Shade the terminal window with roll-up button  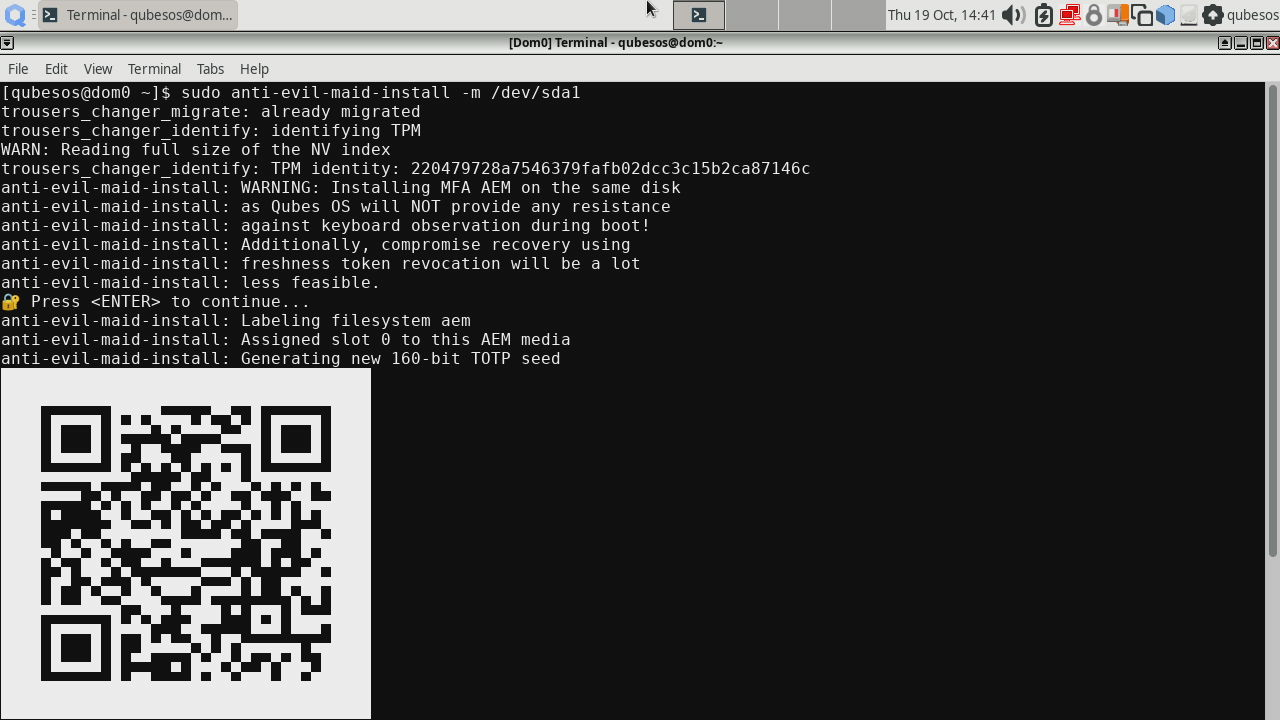(1224, 42)
